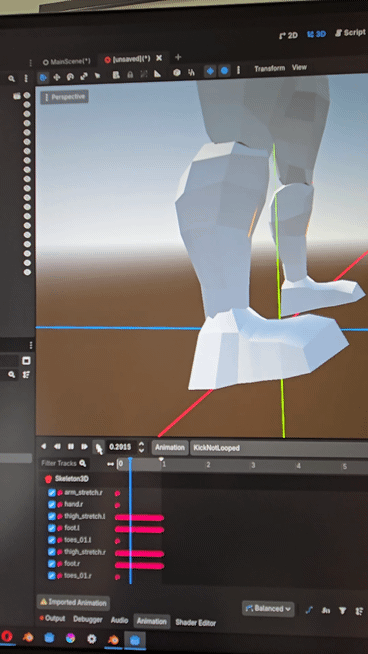Switch to the 3D workspace

click(x=316, y=34)
